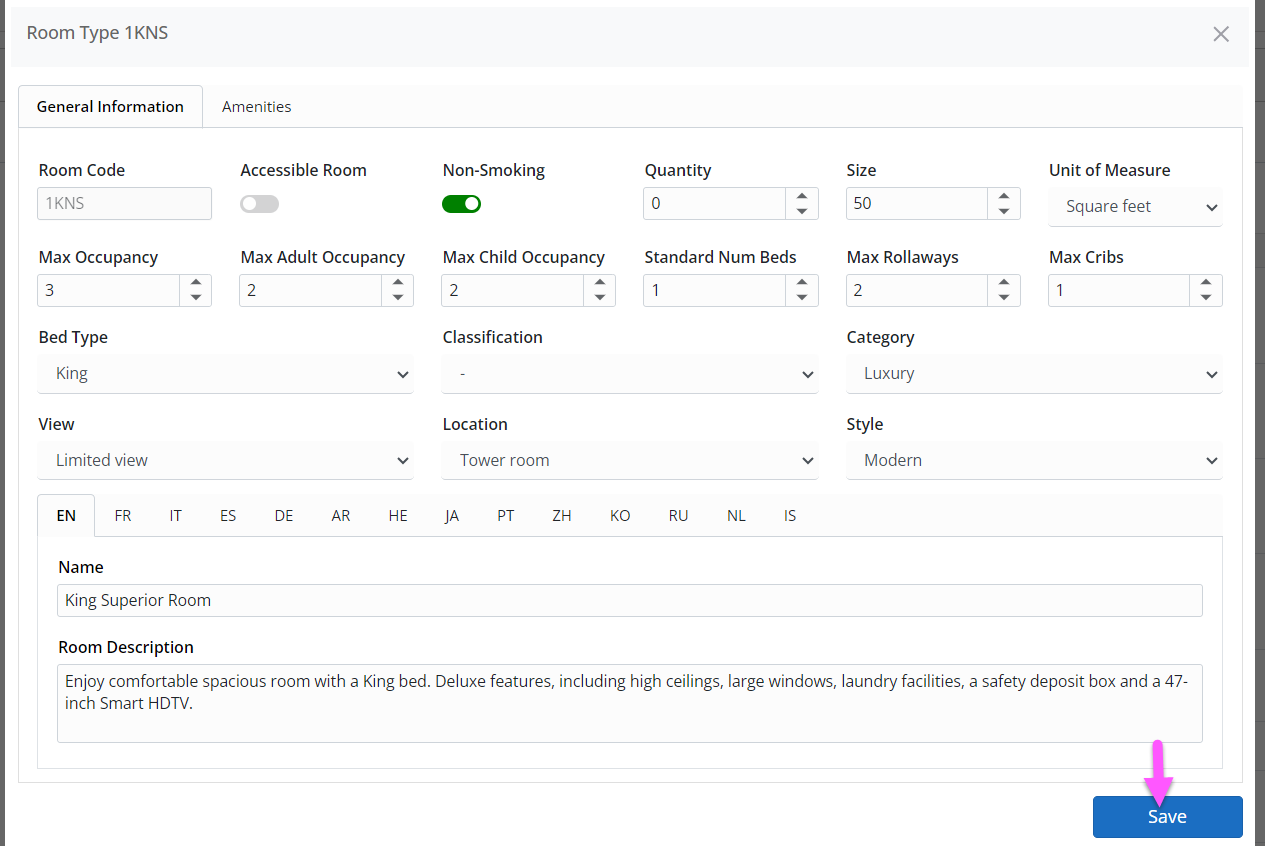Open the Category dropdown showing Luxury

[x=1033, y=374]
